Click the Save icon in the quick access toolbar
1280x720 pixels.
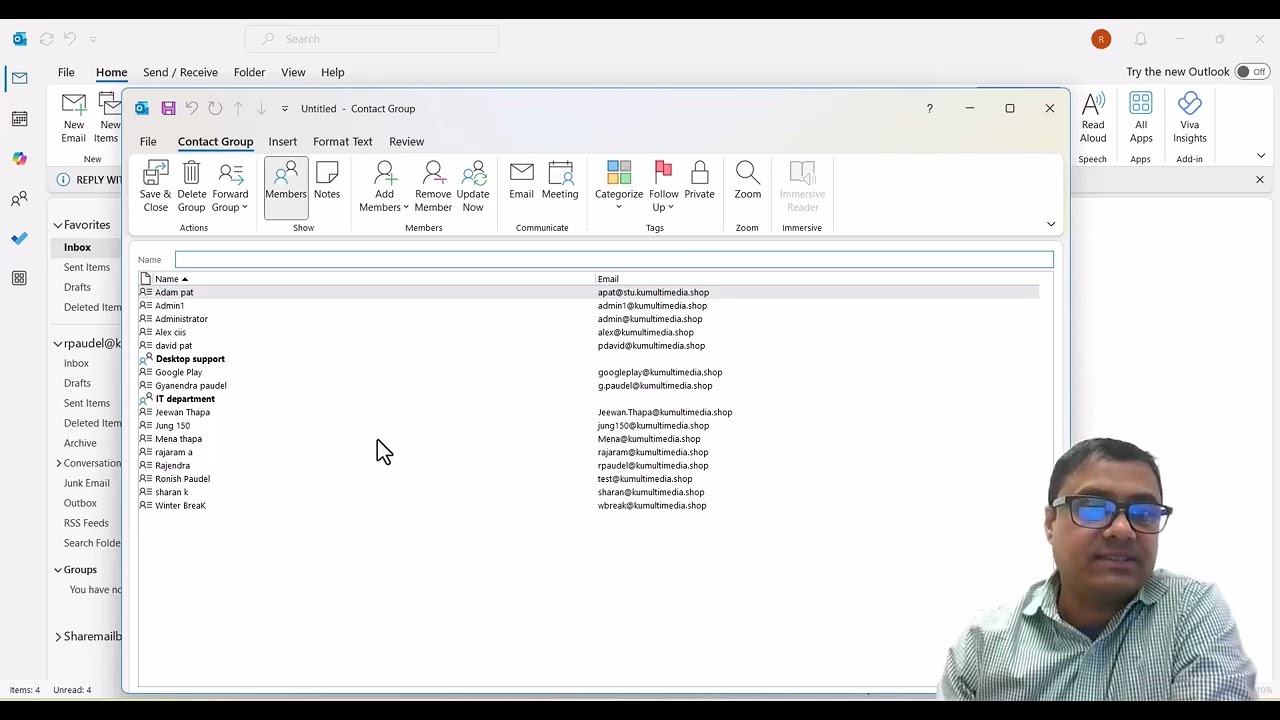click(168, 108)
